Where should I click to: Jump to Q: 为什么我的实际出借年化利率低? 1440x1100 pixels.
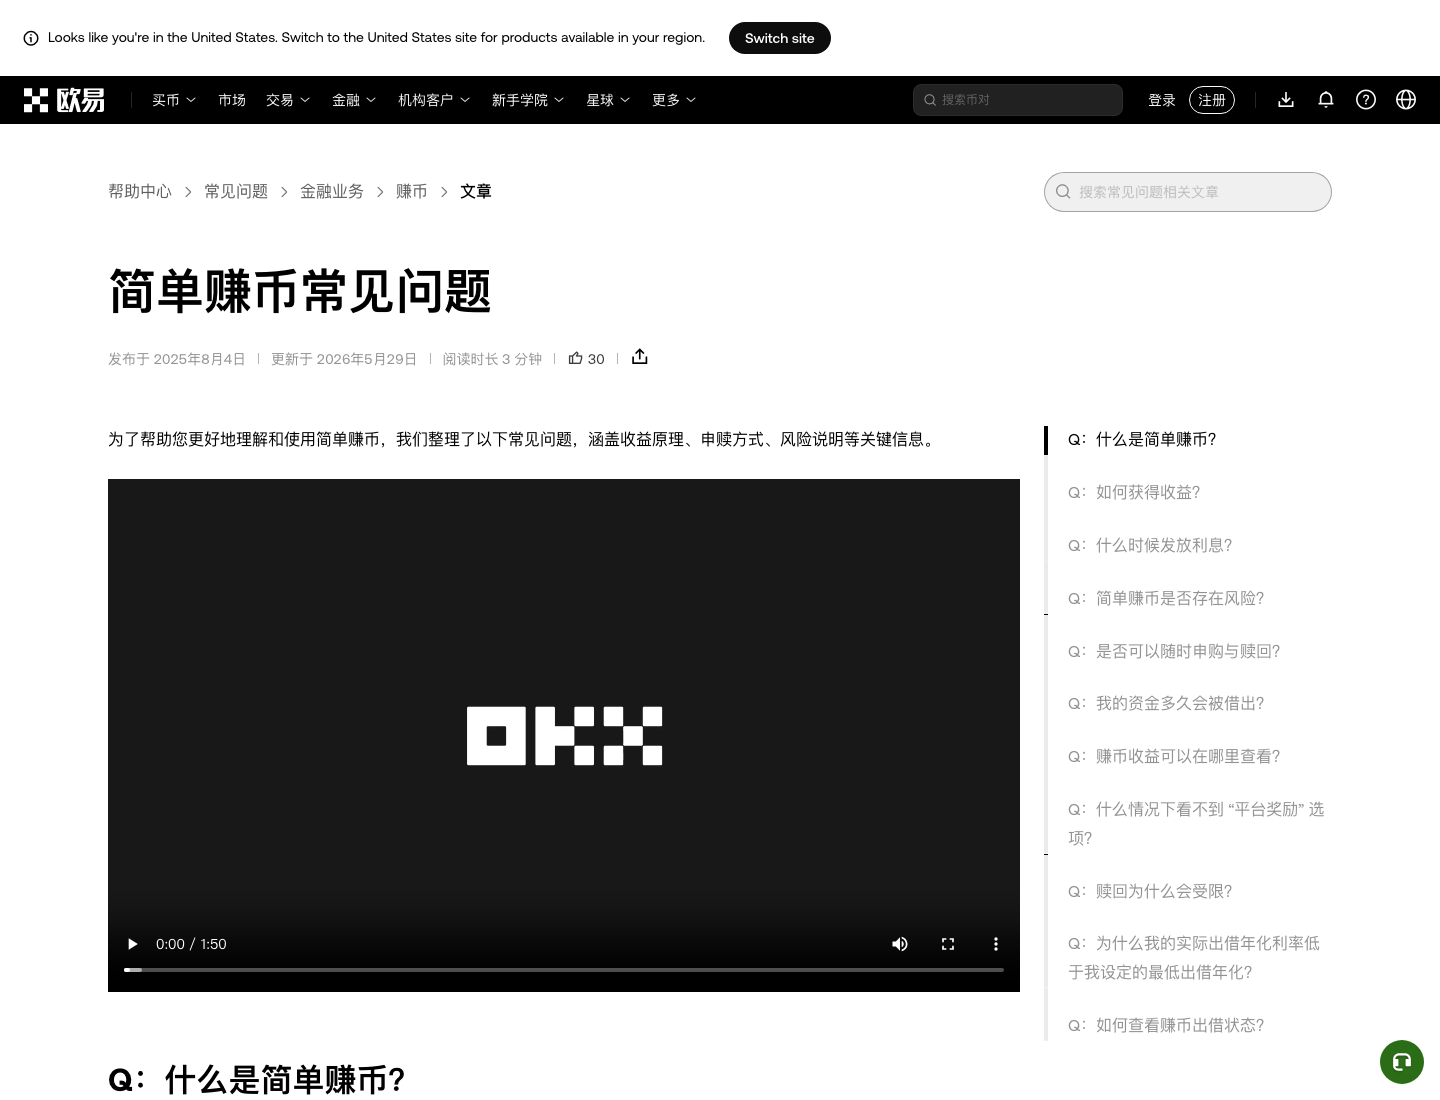pyautogui.click(x=1194, y=957)
